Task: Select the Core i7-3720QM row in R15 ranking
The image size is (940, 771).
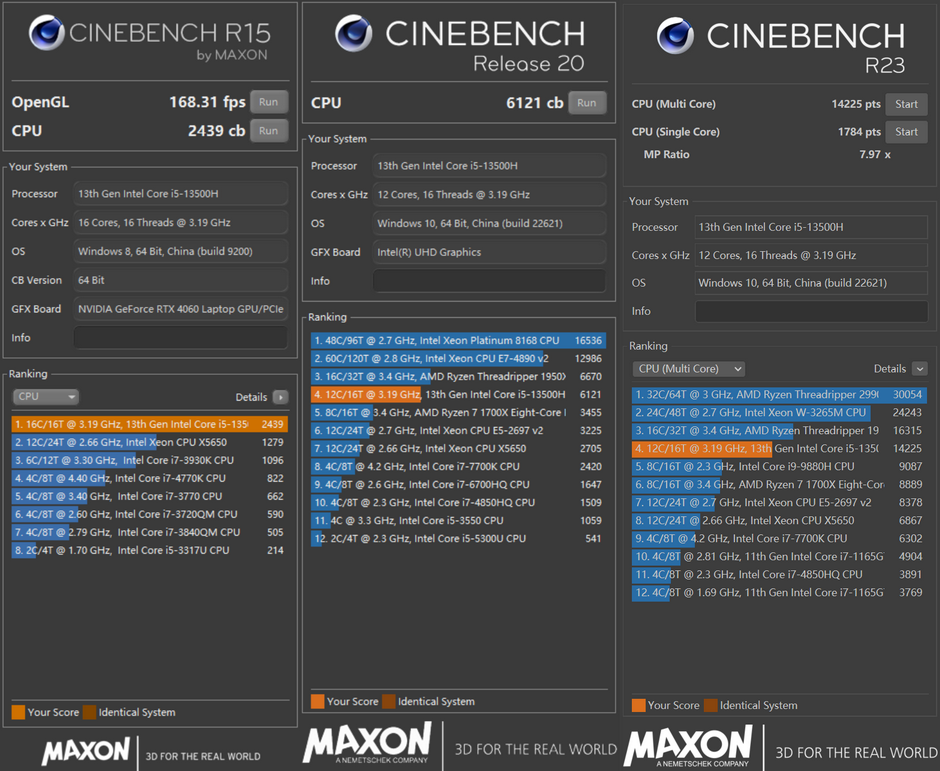Action: pyautogui.click(x=149, y=514)
